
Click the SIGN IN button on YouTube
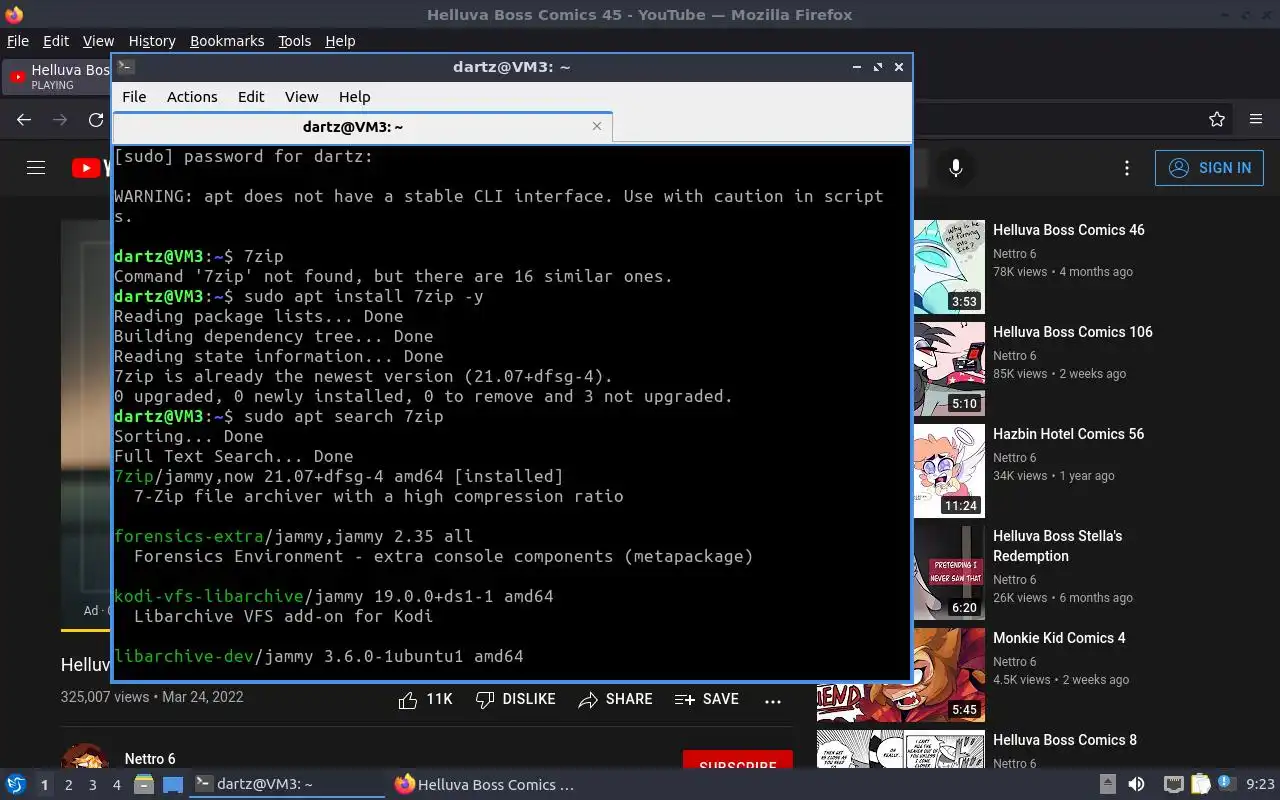tap(1209, 168)
